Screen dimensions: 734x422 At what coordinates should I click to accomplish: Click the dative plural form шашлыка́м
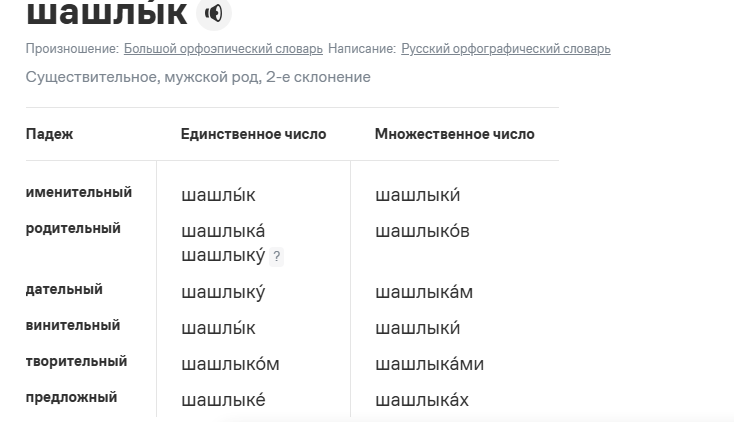click(x=424, y=292)
